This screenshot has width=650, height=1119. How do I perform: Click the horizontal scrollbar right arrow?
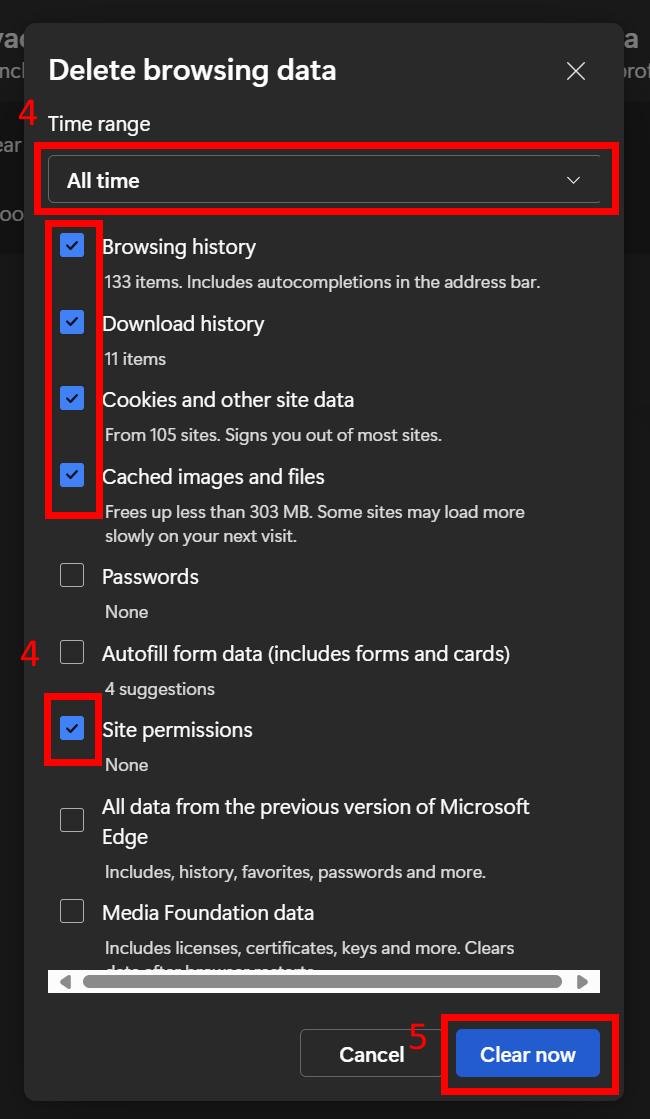click(582, 982)
